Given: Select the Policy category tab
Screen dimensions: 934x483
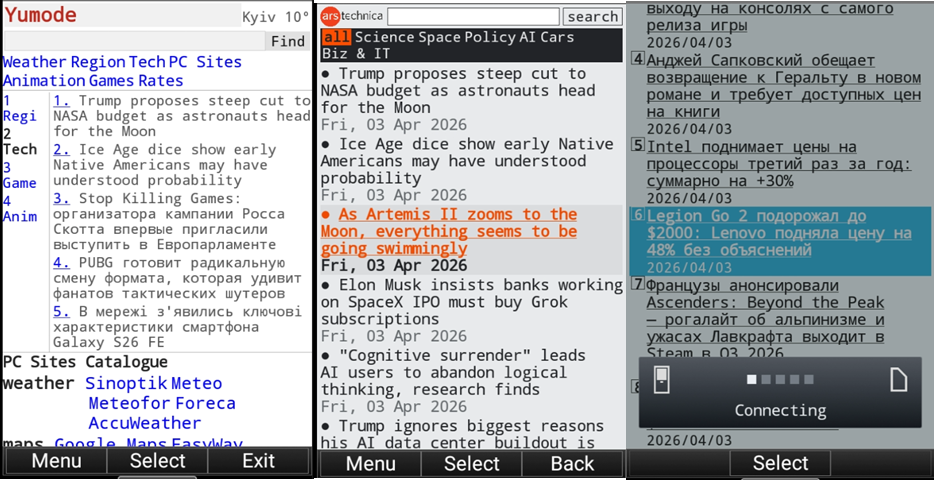Looking at the screenshot, I should 490,37.
